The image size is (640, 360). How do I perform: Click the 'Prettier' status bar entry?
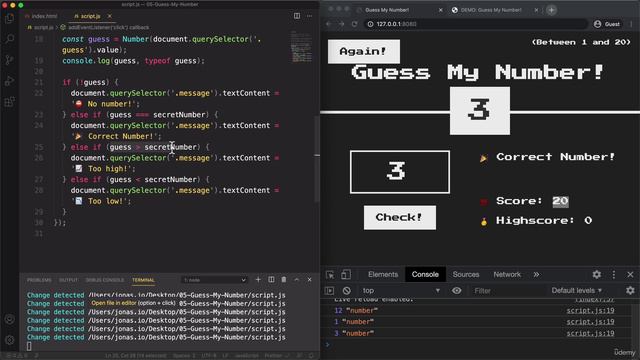(x=276, y=356)
